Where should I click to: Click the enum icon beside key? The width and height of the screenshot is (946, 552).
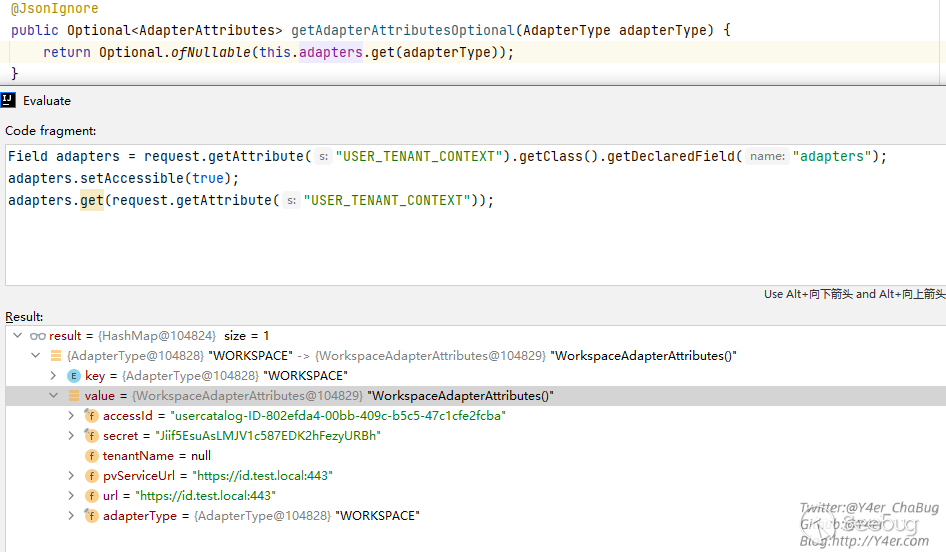pyautogui.click(x=74, y=376)
